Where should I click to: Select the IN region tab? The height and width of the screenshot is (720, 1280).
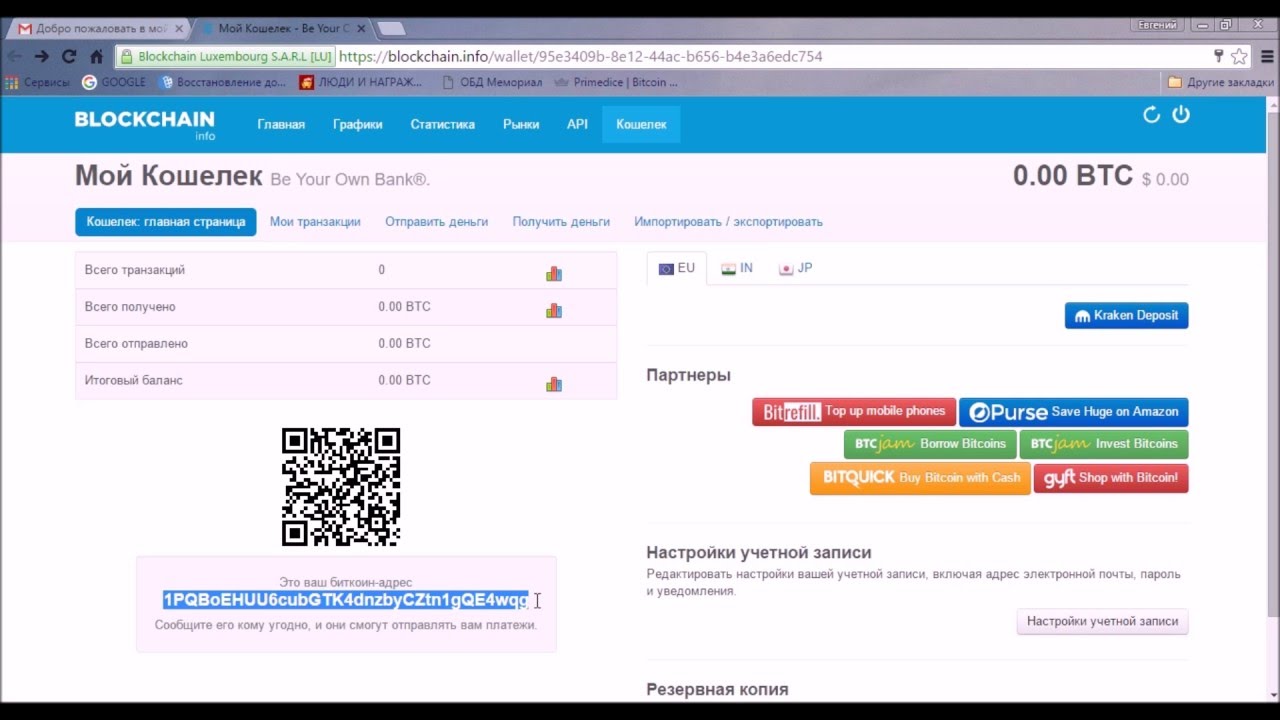[737, 268]
